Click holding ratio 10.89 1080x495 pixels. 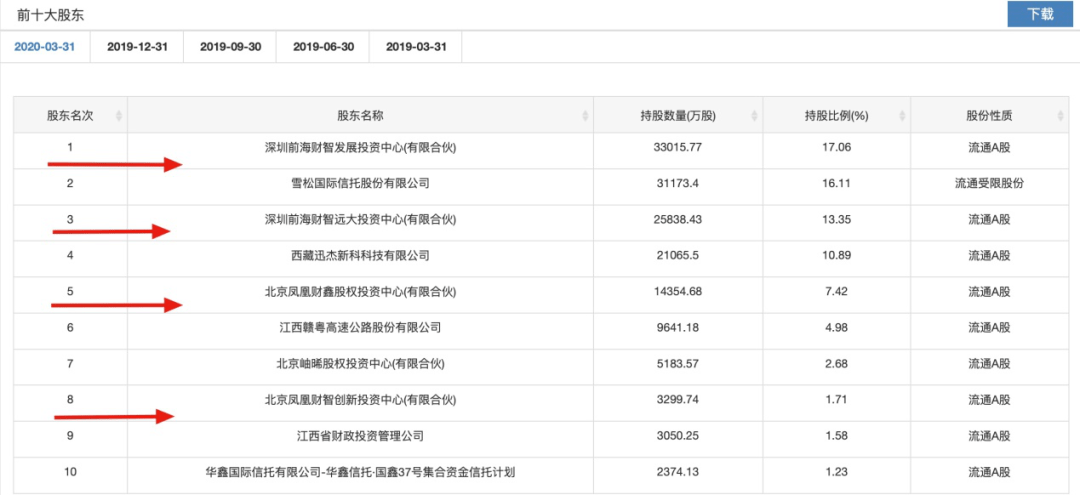point(836,255)
